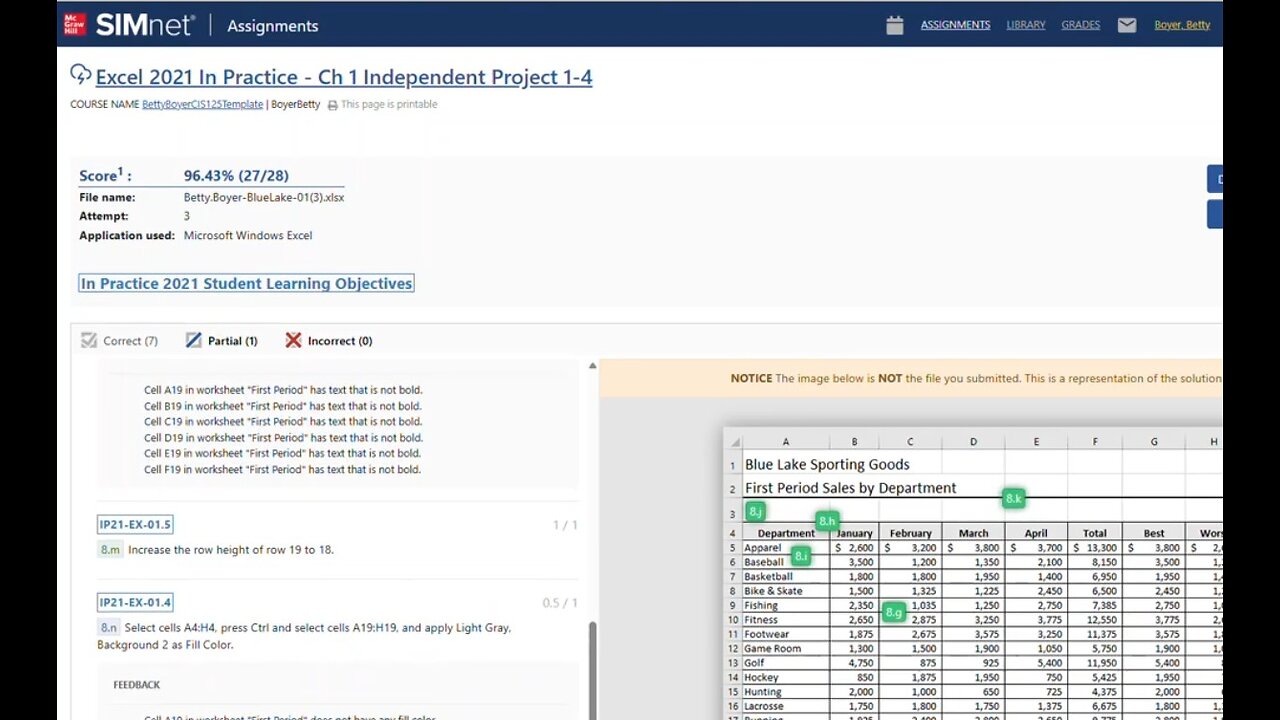
Task: Click the 0.5 / 1 score text
Action: [x=560, y=603]
